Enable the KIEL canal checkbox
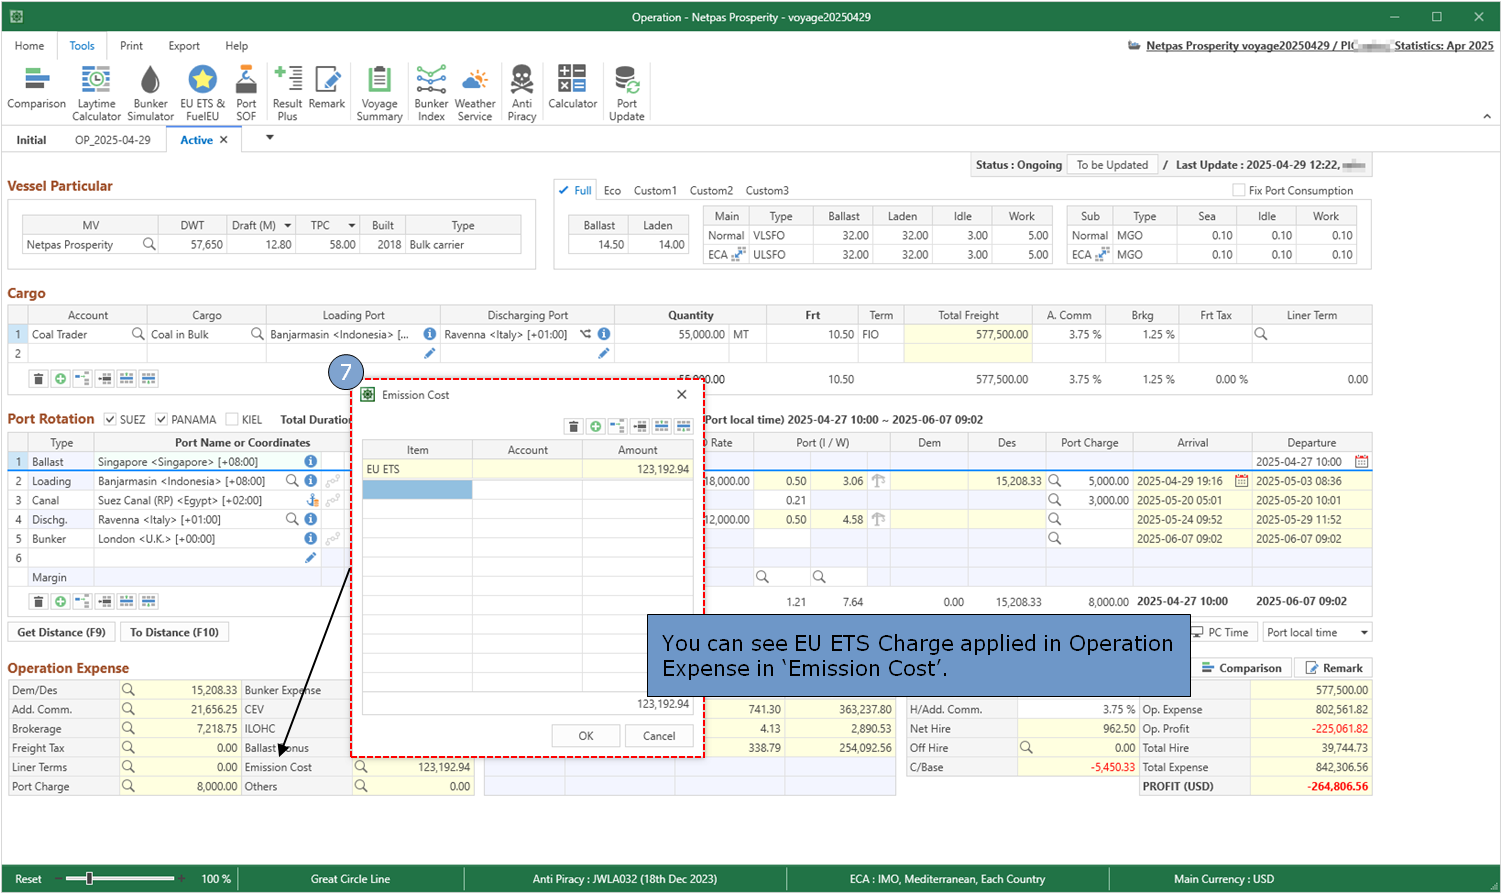Screen dimensions: 1502x894 [x=232, y=420]
